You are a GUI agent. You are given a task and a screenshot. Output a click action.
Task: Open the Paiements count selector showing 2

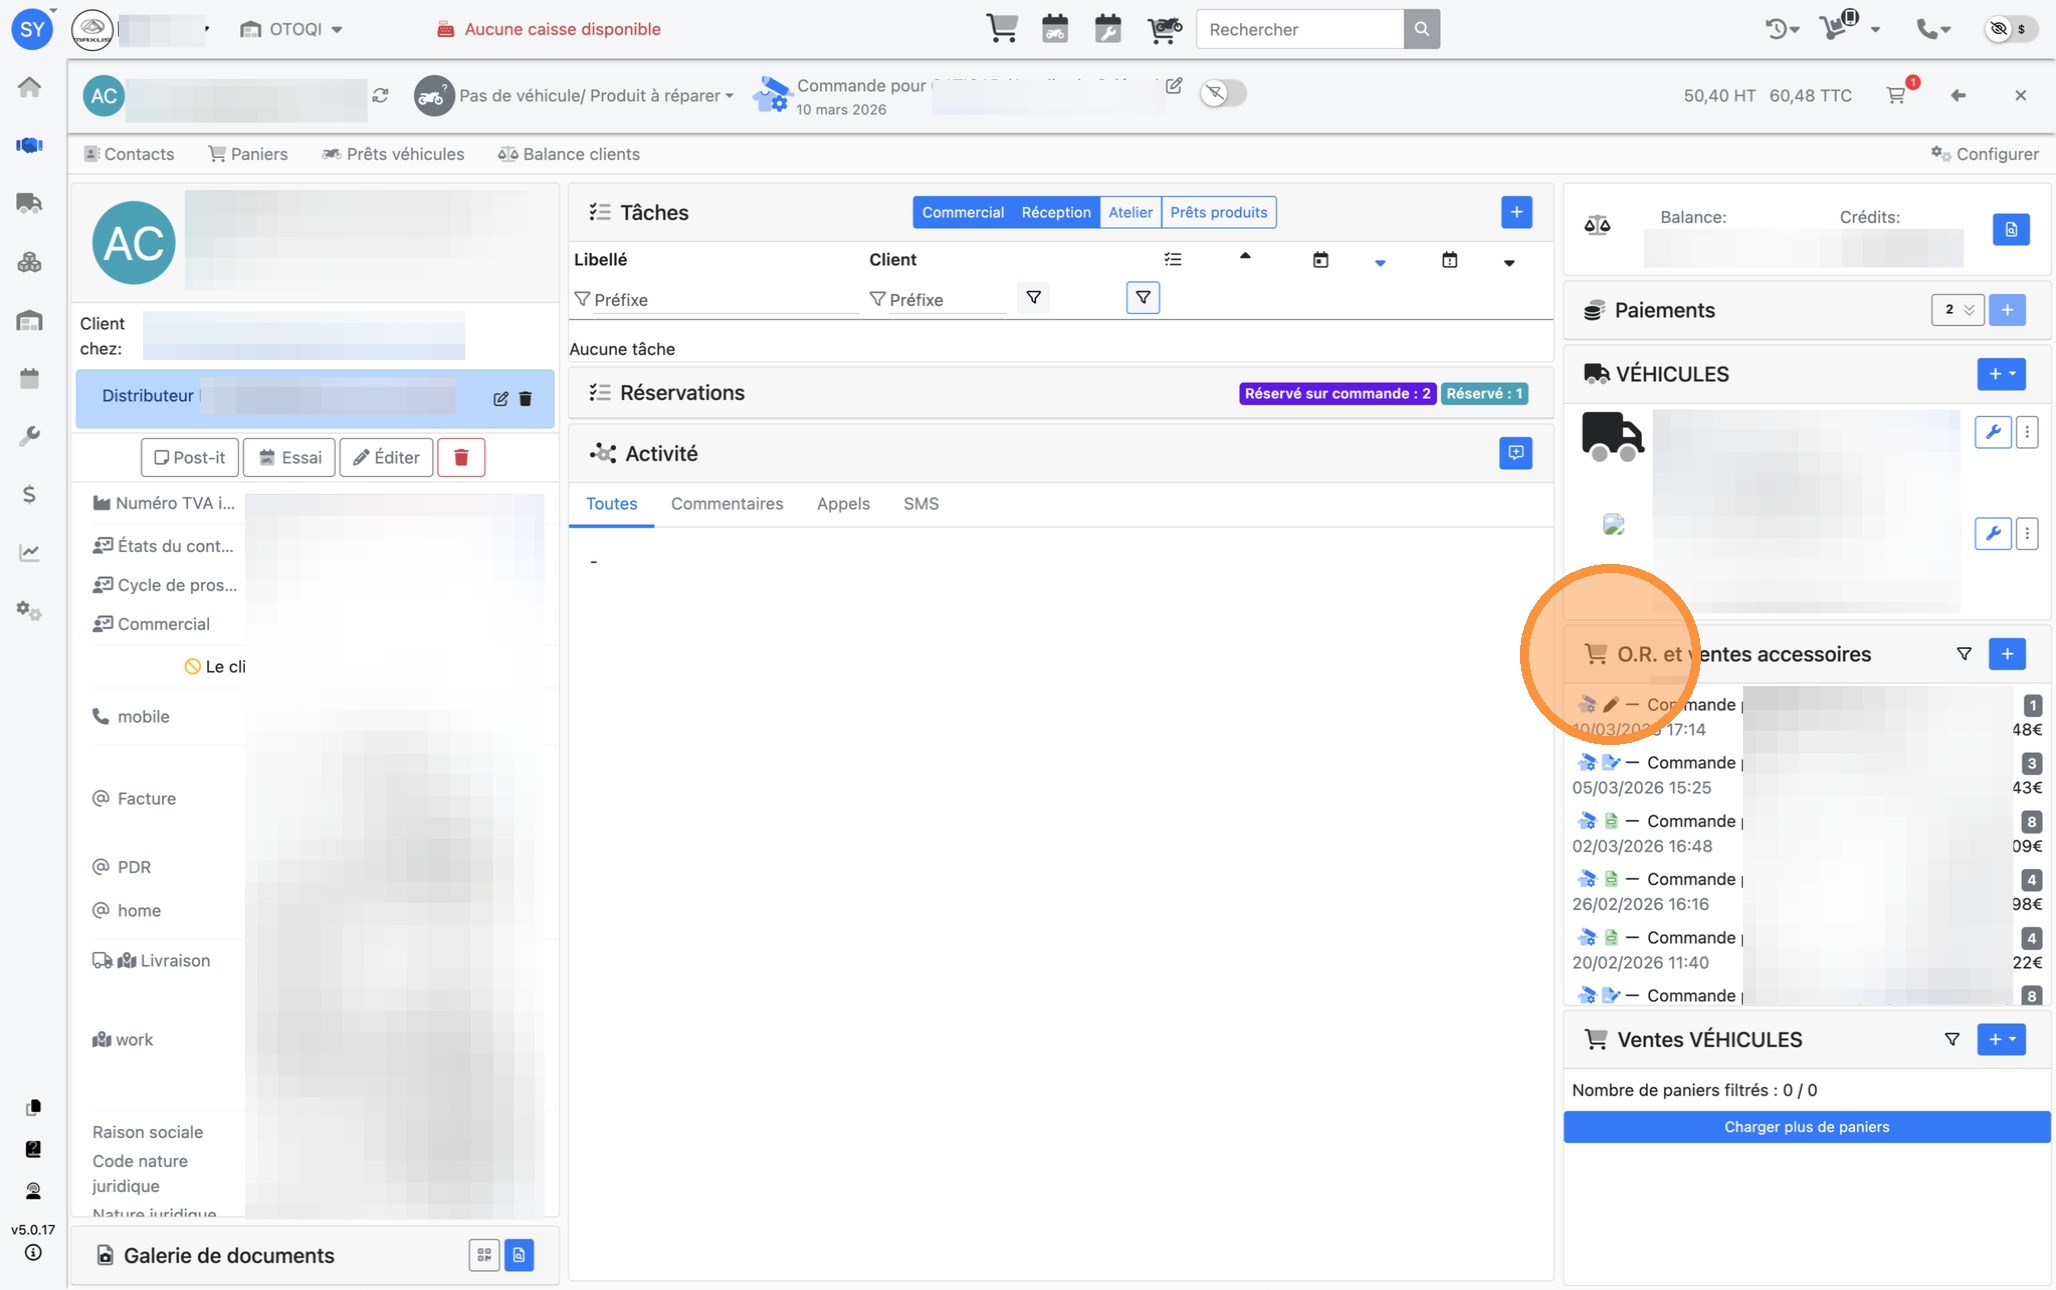[1956, 310]
